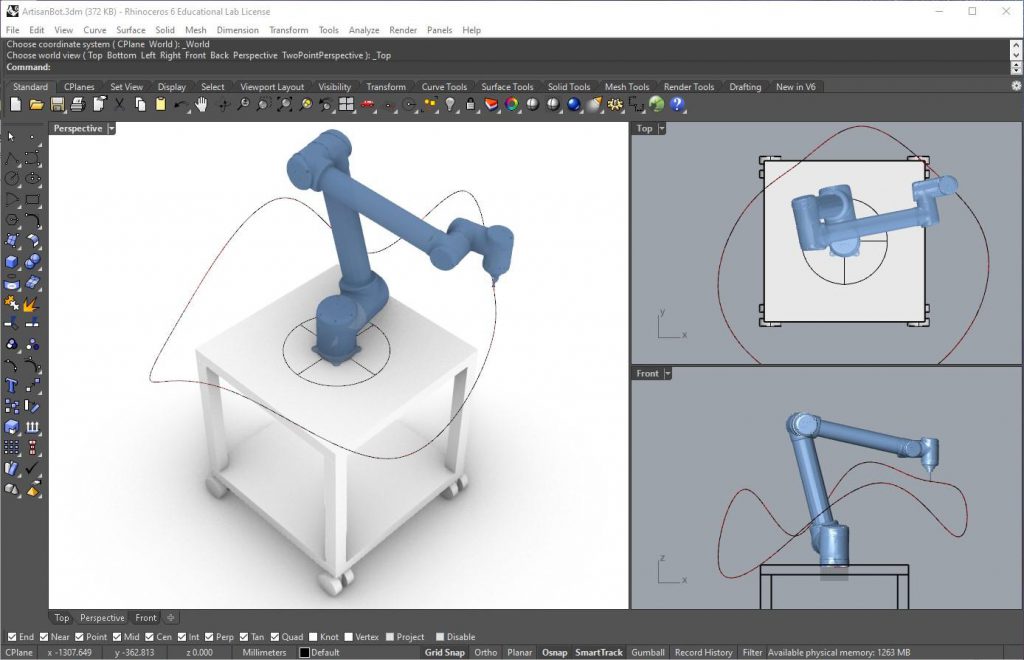Save the model with the floppy disk icon
Screen dimensions: 1024x660
tap(57, 104)
